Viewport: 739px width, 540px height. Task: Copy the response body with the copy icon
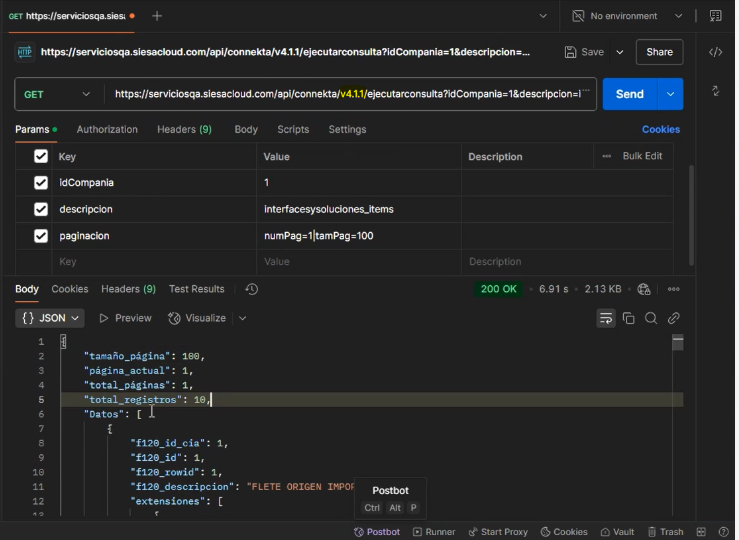629,318
